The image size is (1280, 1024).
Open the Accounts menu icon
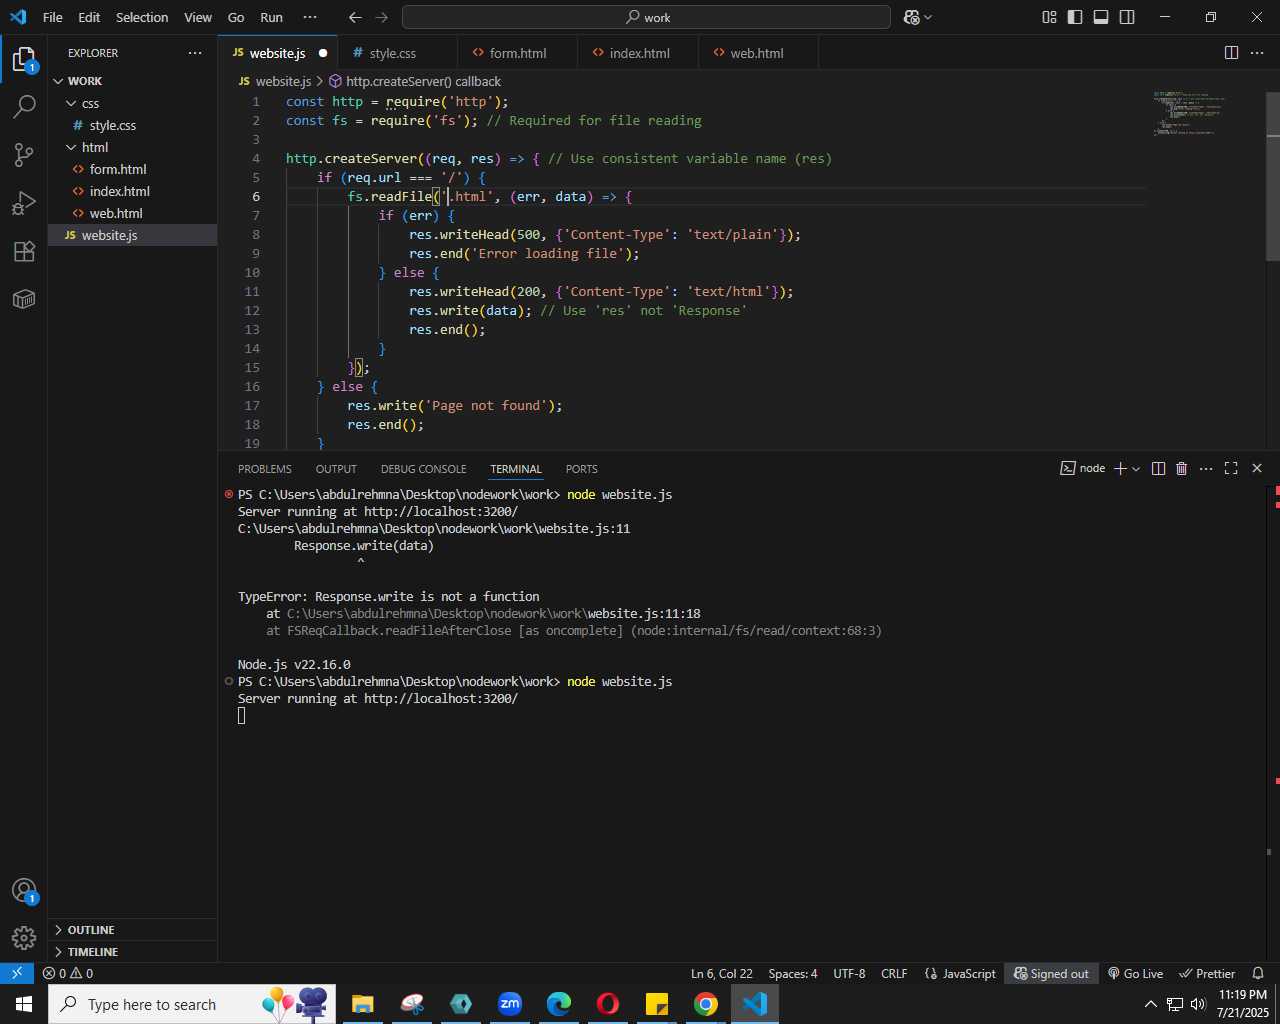coord(24,891)
